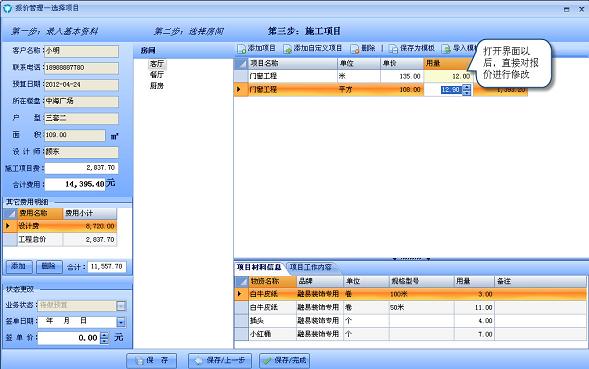Click the 费用小计 column header
Screen dimensions: 589x369
(90, 213)
